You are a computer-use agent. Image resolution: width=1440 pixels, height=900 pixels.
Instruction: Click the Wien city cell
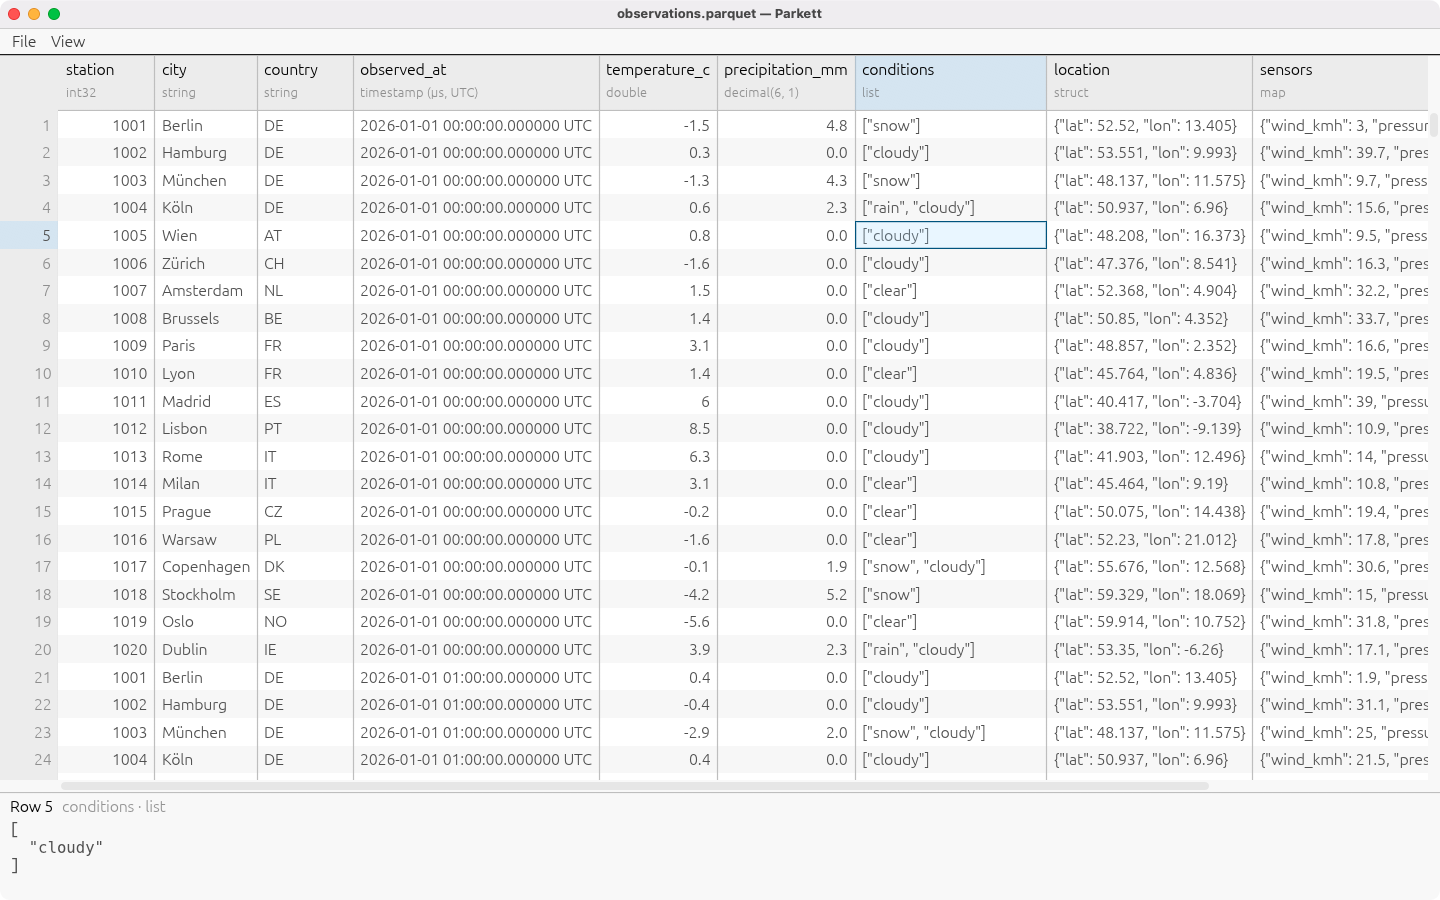206,236
